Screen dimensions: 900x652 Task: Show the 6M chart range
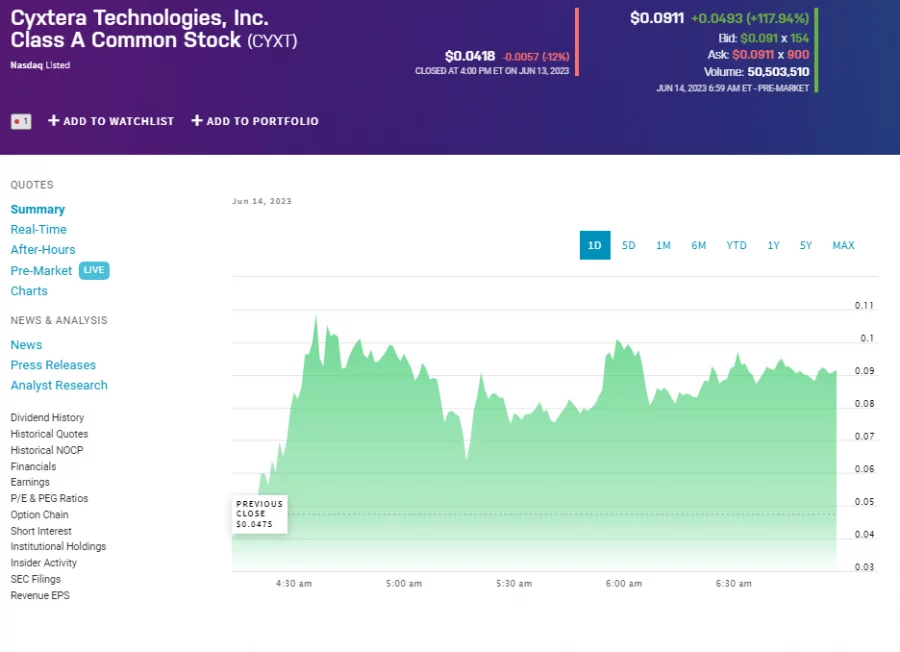[698, 245]
